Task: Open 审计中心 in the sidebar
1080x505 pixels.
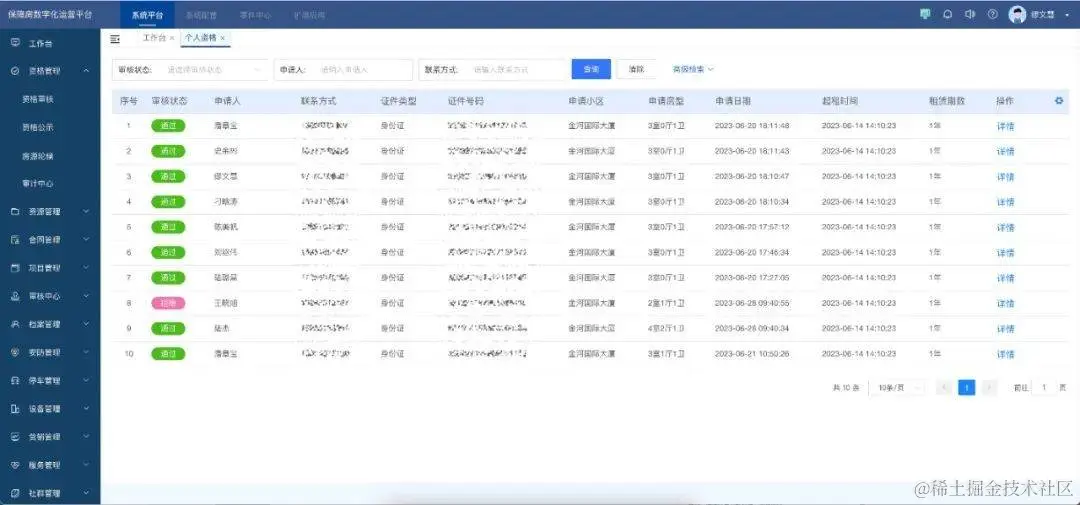Action: (x=38, y=184)
